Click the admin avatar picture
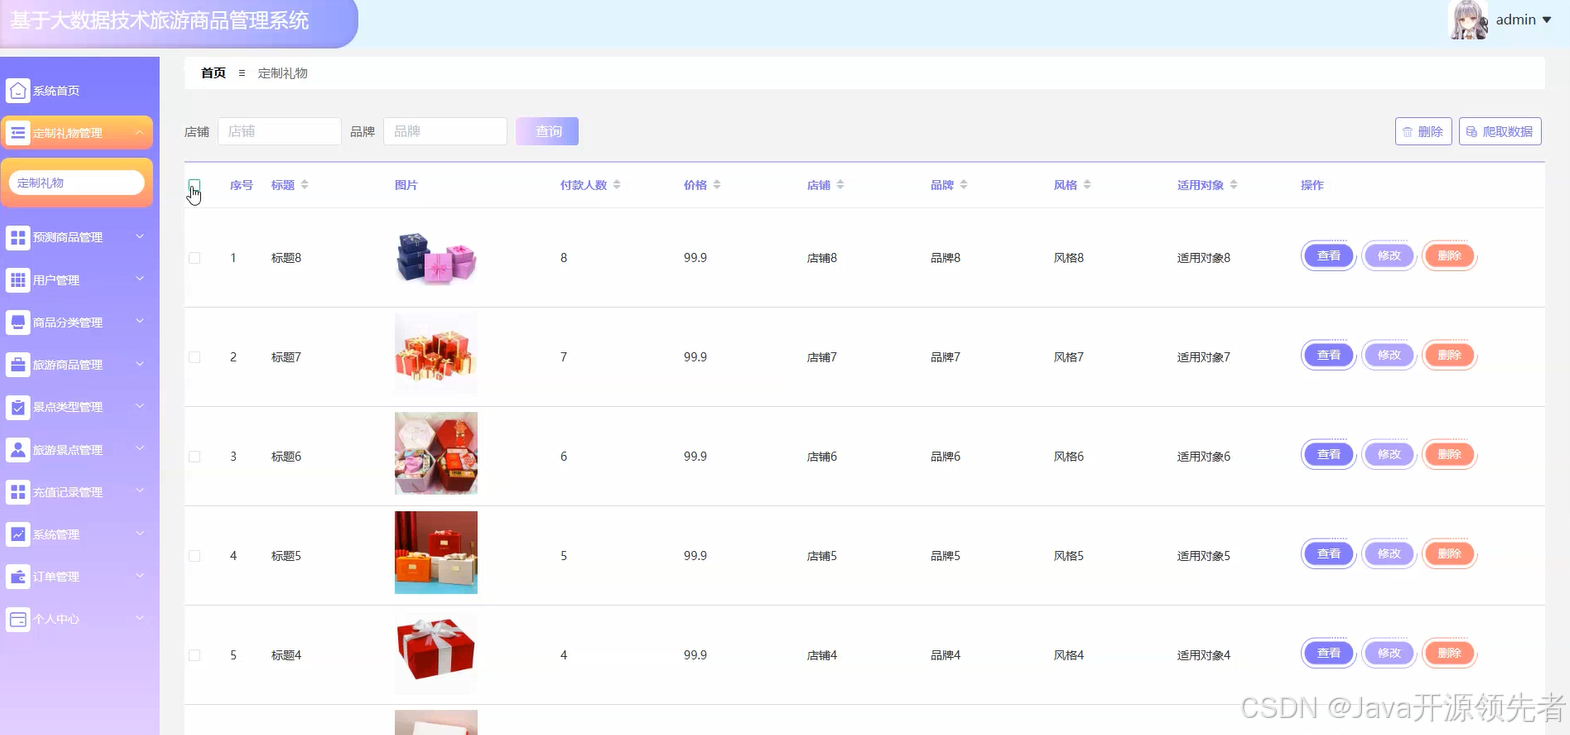 tap(1468, 20)
